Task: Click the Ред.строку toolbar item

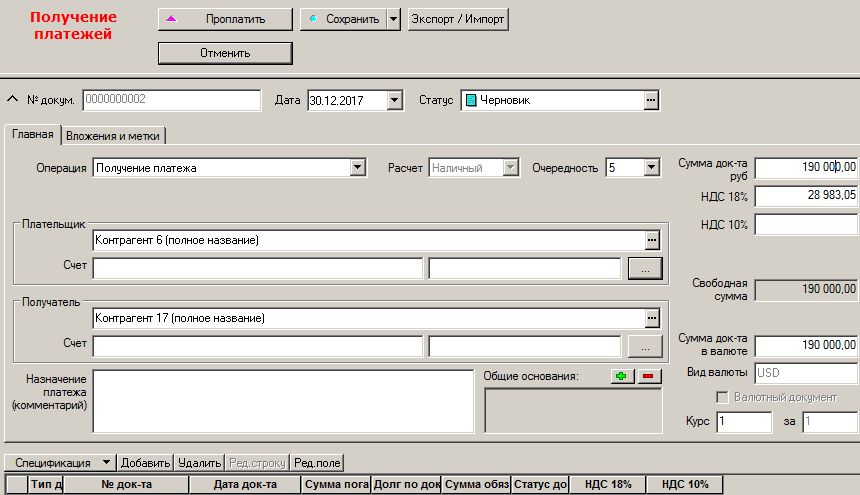Action: [257, 463]
